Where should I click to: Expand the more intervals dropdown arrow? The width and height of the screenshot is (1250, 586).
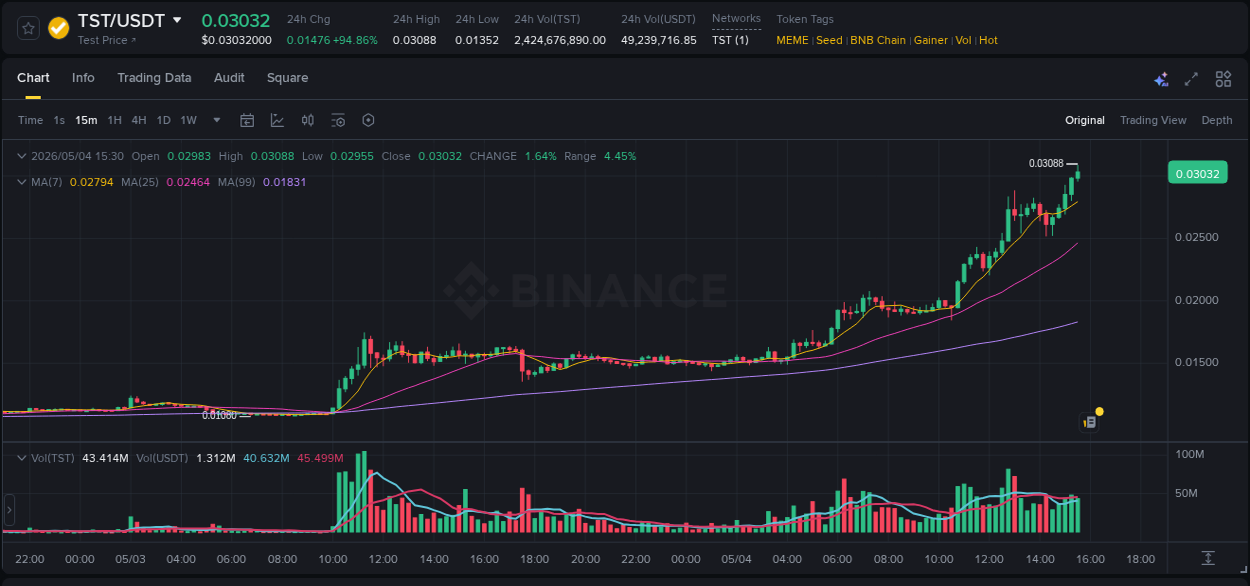(217, 120)
